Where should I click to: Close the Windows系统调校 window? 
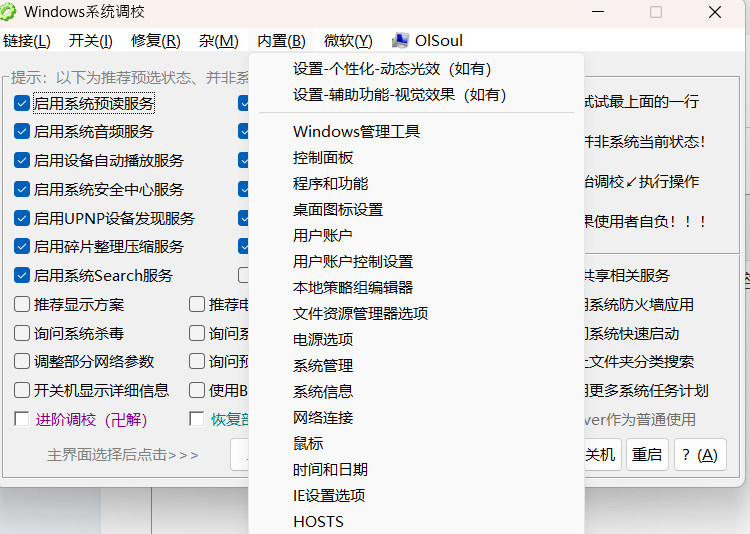pyautogui.click(x=715, y=12)
